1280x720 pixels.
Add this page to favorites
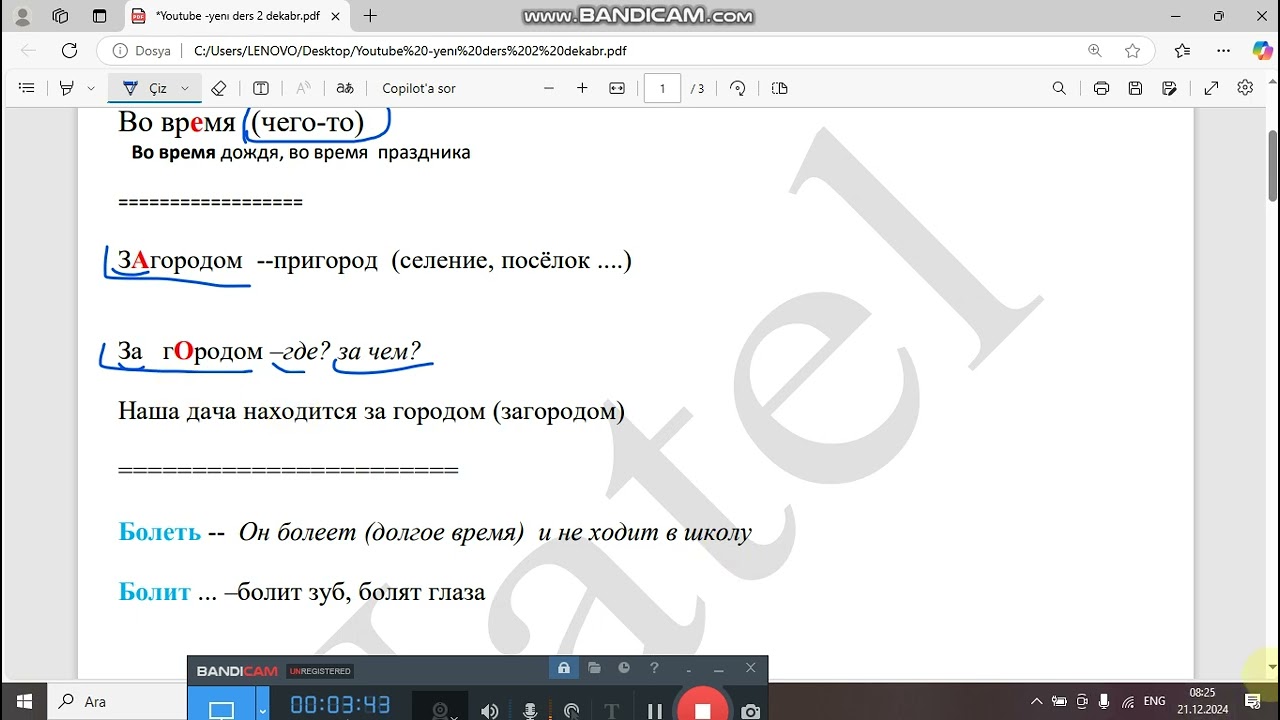[x=1132, y=51]
